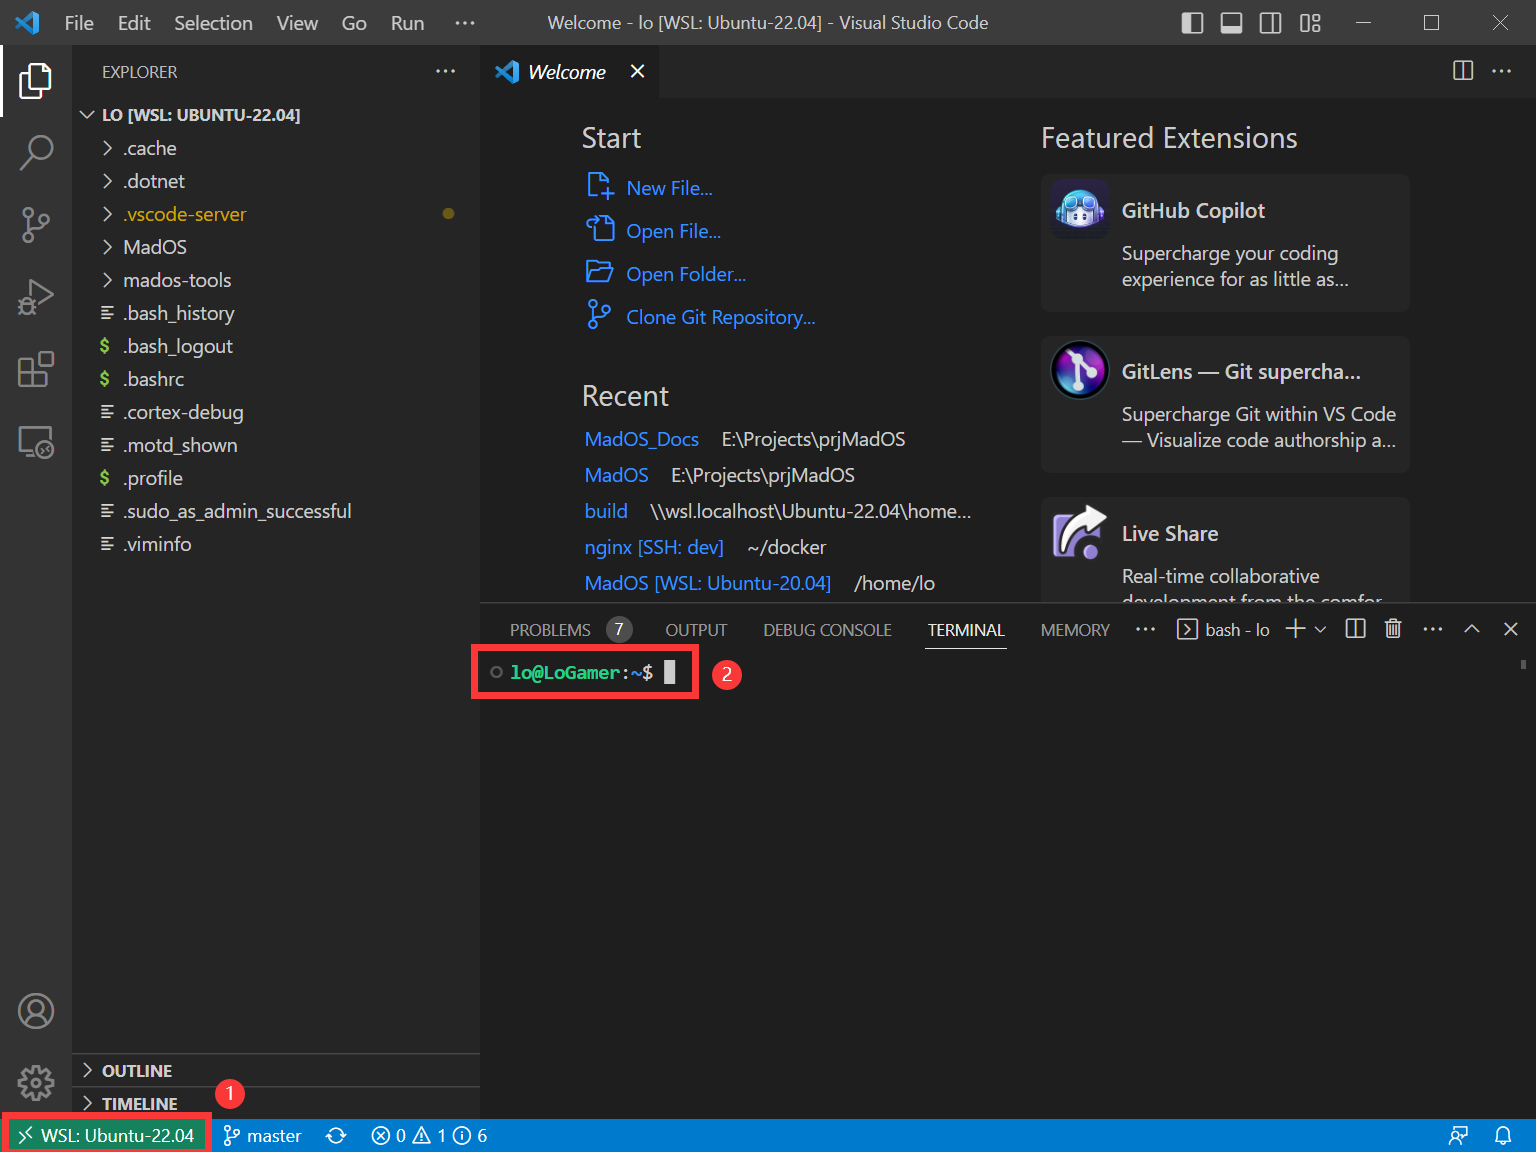
Task: Open the GitLens extension card
Action: pyautogui.click(x=1225, y=404)
